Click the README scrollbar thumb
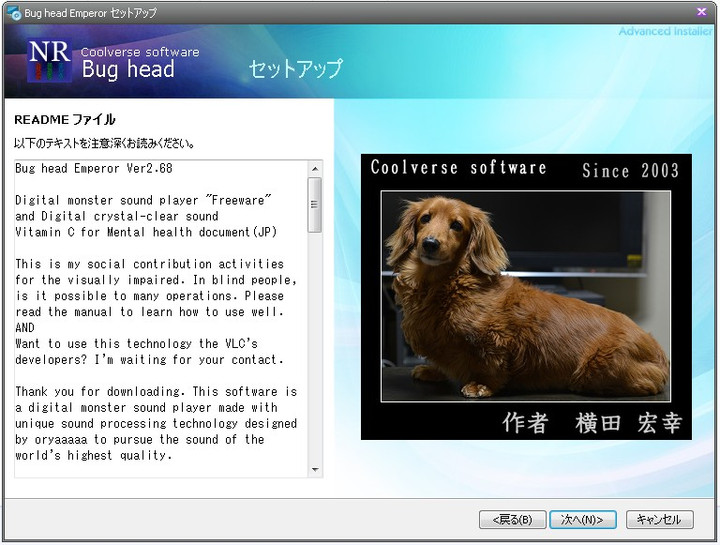Viewport: 720px width, 545px height. tap(315, 204)
